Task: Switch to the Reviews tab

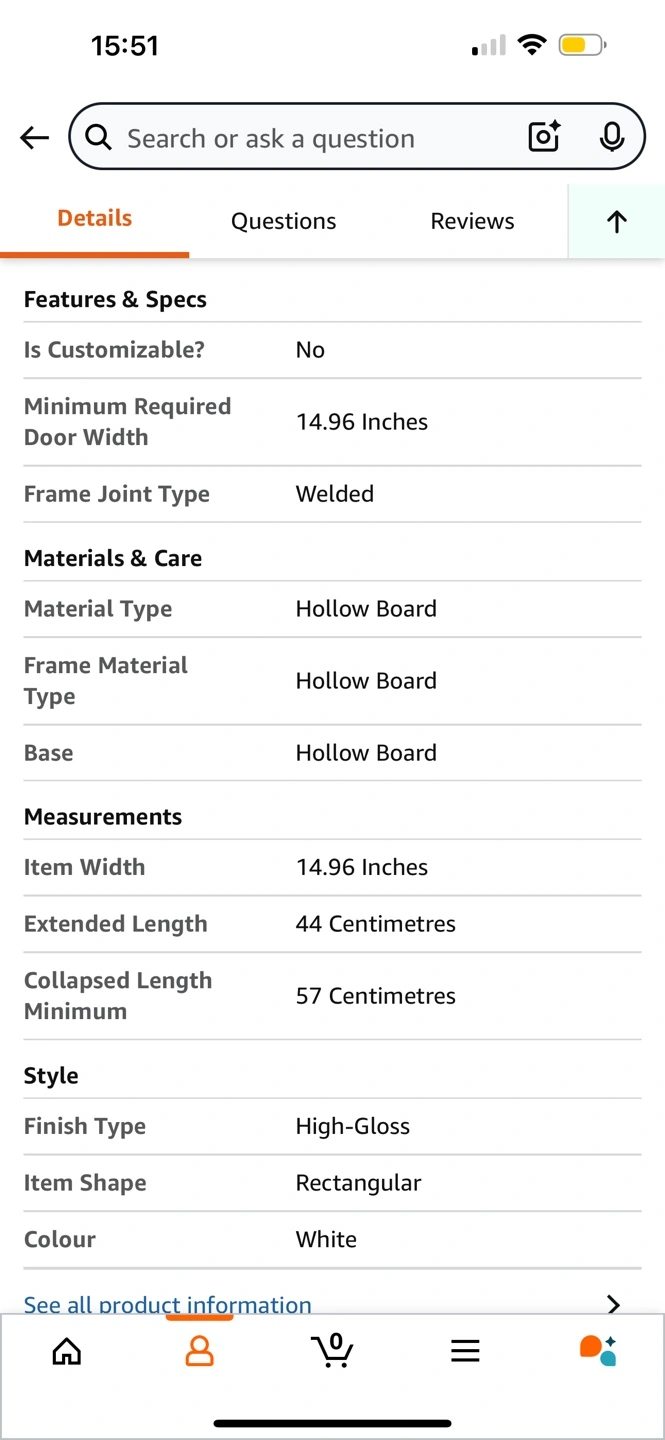Action: pos(472,221)
